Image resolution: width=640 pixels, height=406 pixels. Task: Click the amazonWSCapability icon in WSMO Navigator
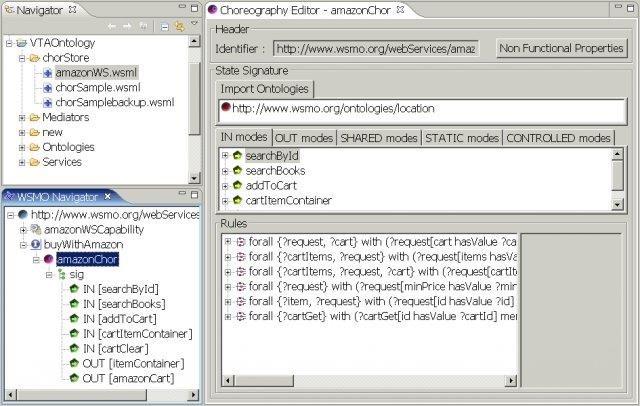pyautogui.click(x=36, y=229)
